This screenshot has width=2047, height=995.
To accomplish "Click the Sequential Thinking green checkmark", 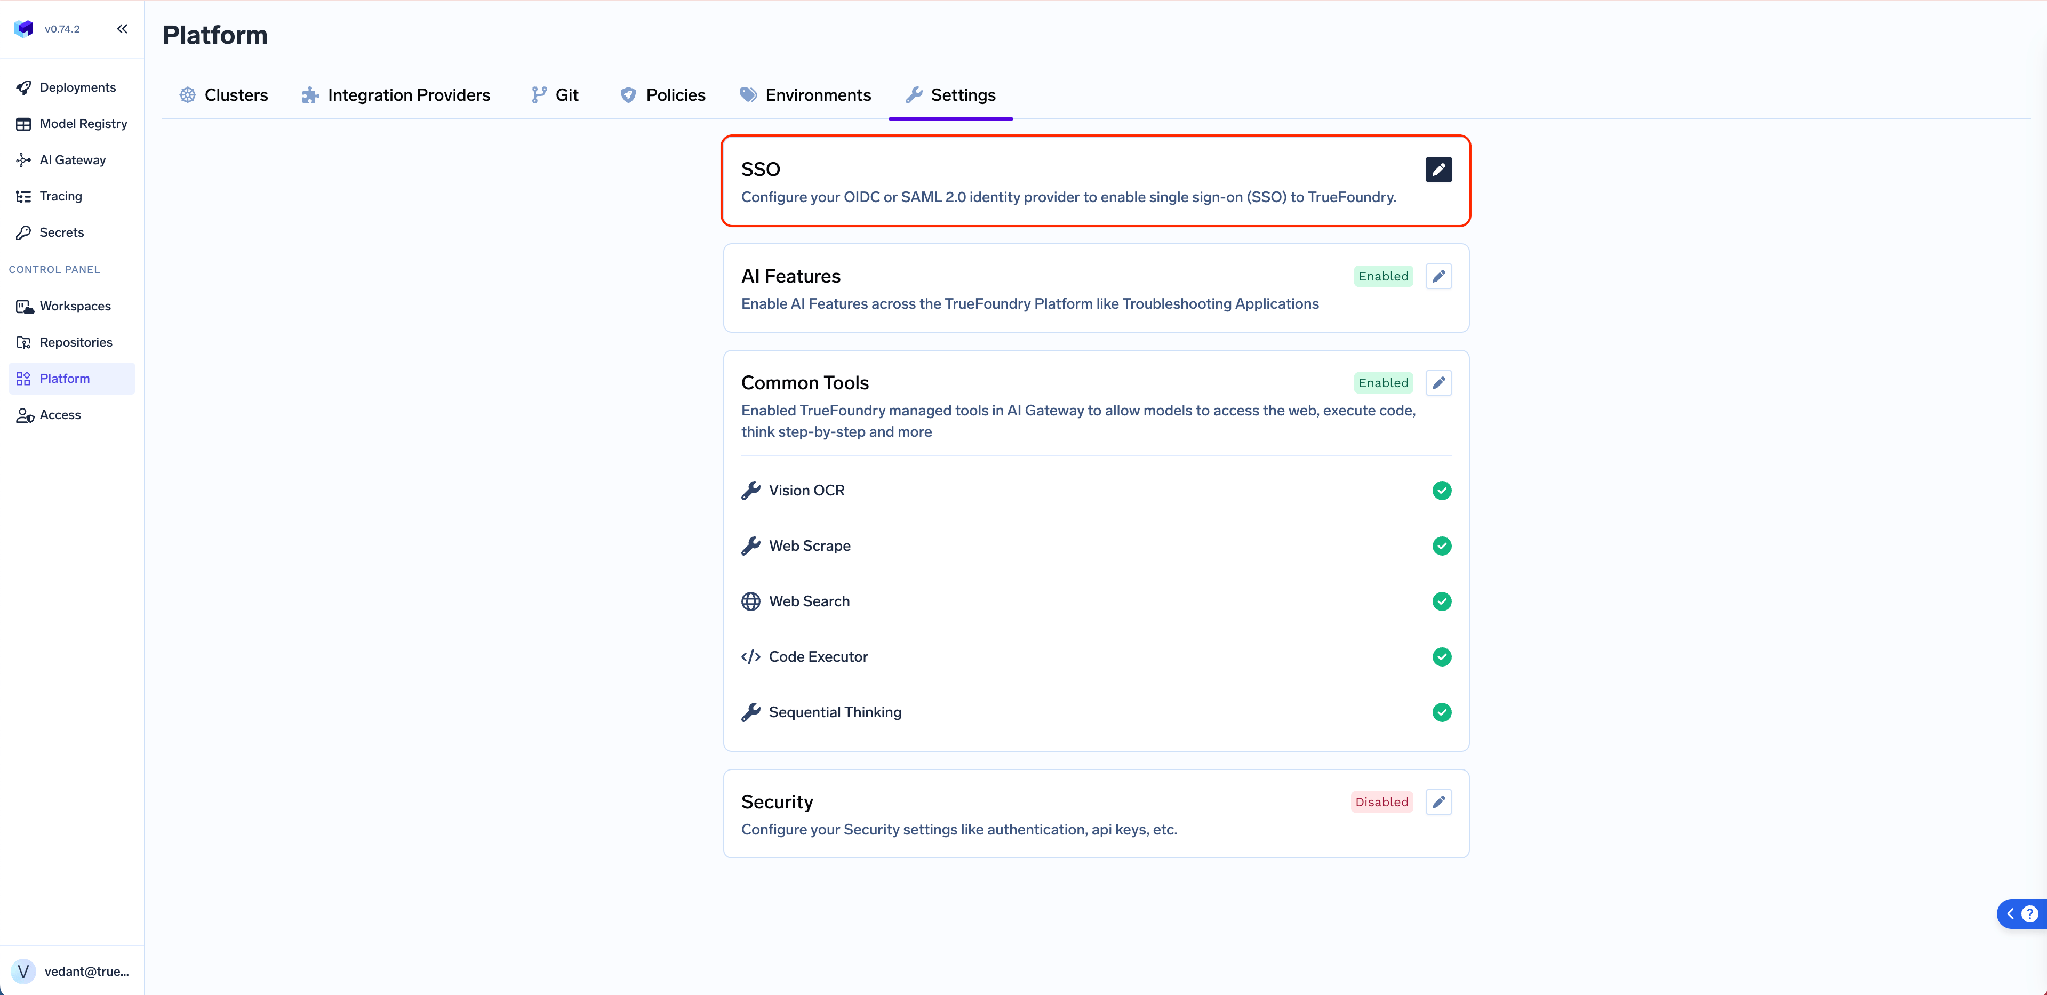I will [1442, 712].
